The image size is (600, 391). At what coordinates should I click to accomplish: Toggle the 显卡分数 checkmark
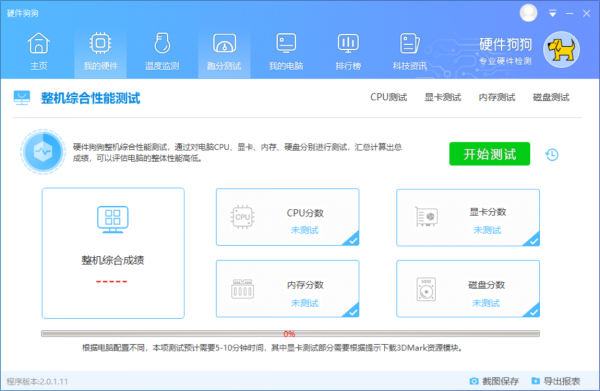click(x=532, y=239)
